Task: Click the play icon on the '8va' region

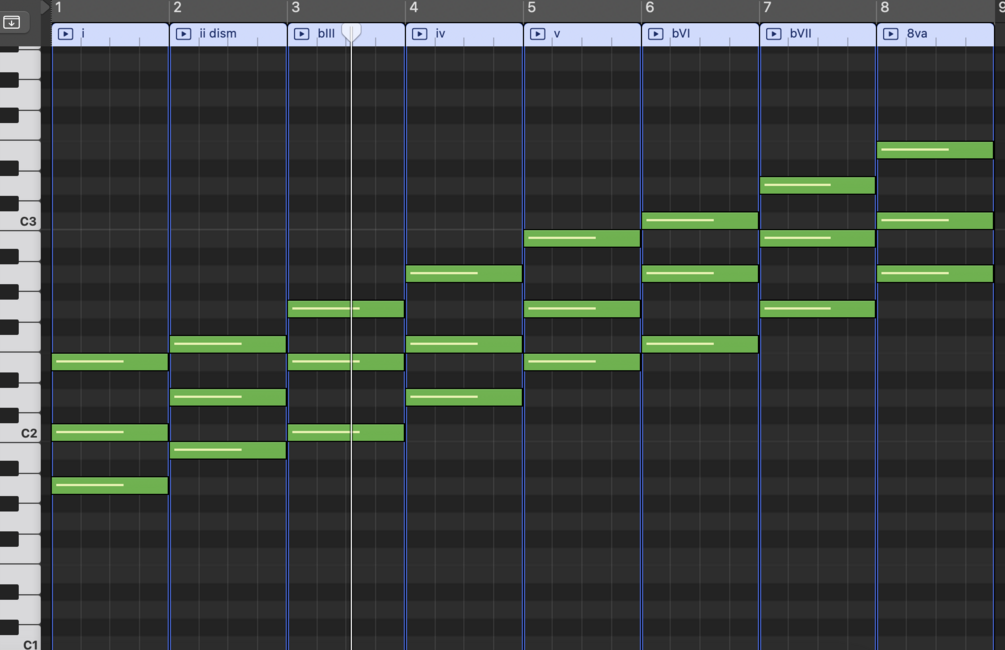Action: [891, 34]
